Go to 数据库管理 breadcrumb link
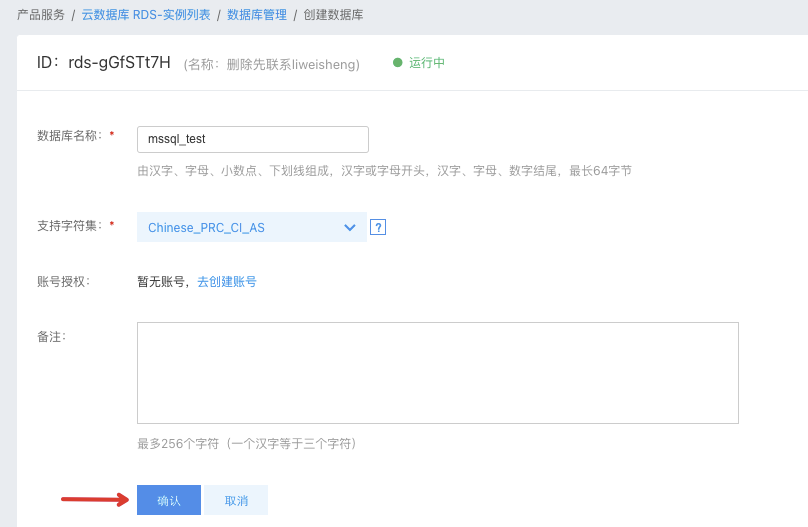 click(x=257, y=15)
